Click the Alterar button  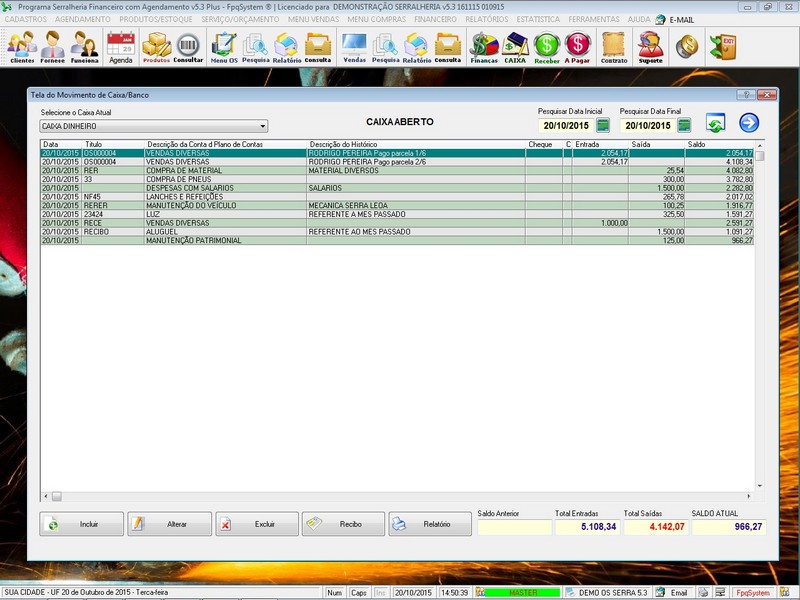169,524
